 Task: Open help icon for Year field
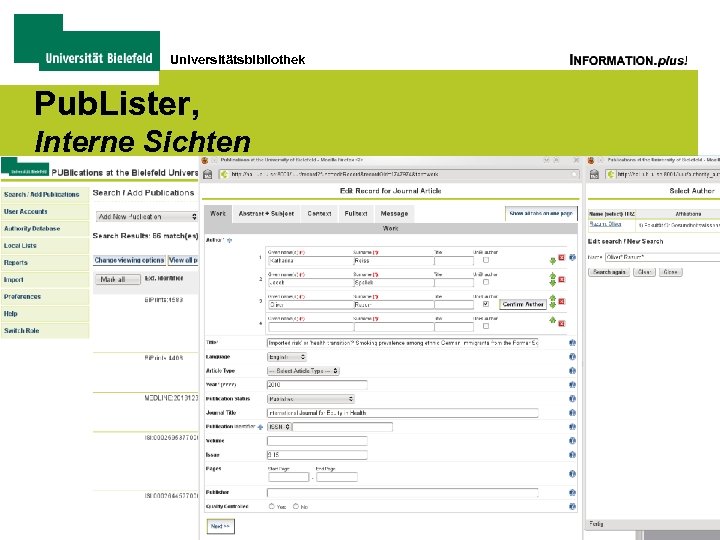[x=572, y=385]
